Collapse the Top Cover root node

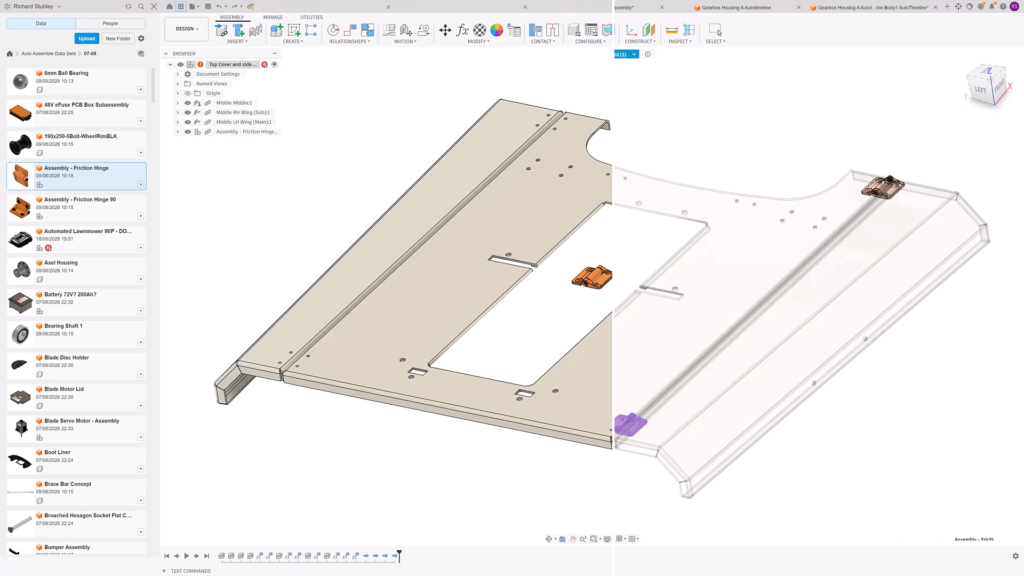pyautogui.click(x=170, y=65)
